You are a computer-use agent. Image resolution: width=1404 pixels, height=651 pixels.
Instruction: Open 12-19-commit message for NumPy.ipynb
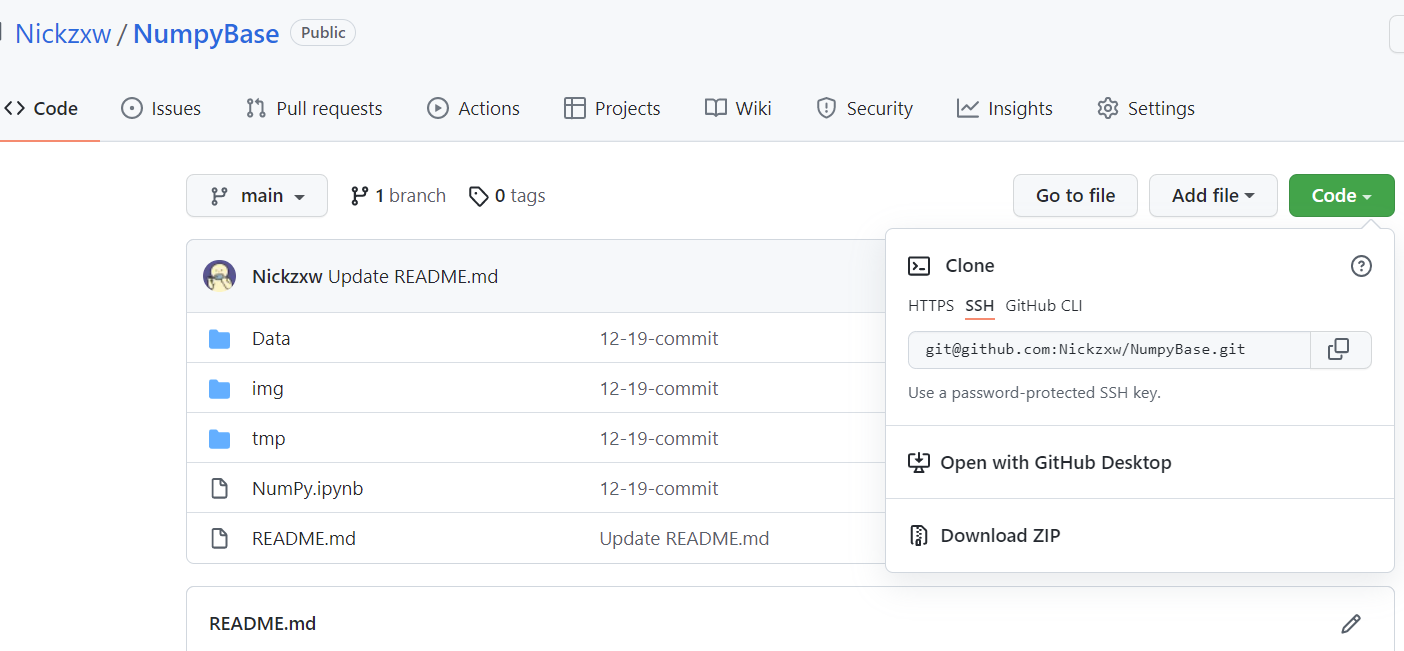659,489
